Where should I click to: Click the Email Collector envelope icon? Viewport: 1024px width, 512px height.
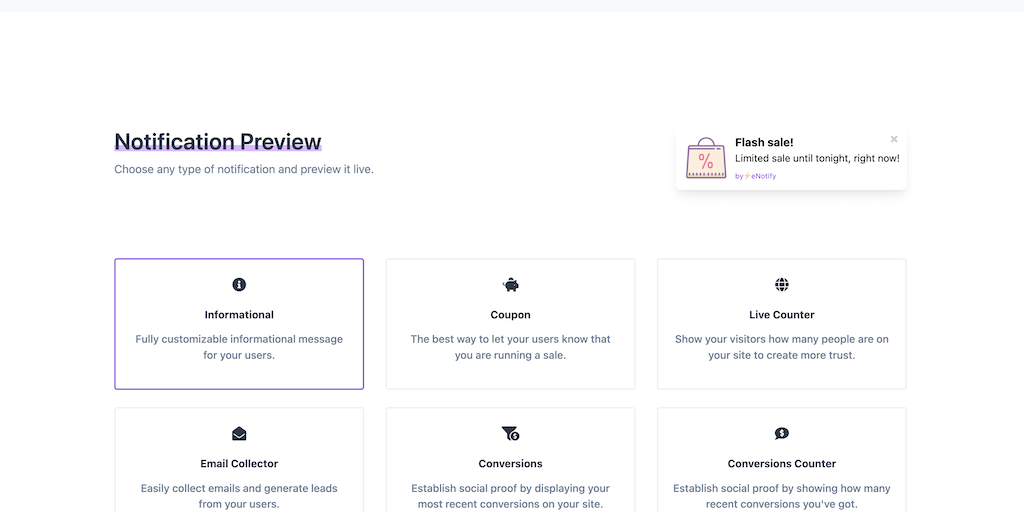pos(239,434)
